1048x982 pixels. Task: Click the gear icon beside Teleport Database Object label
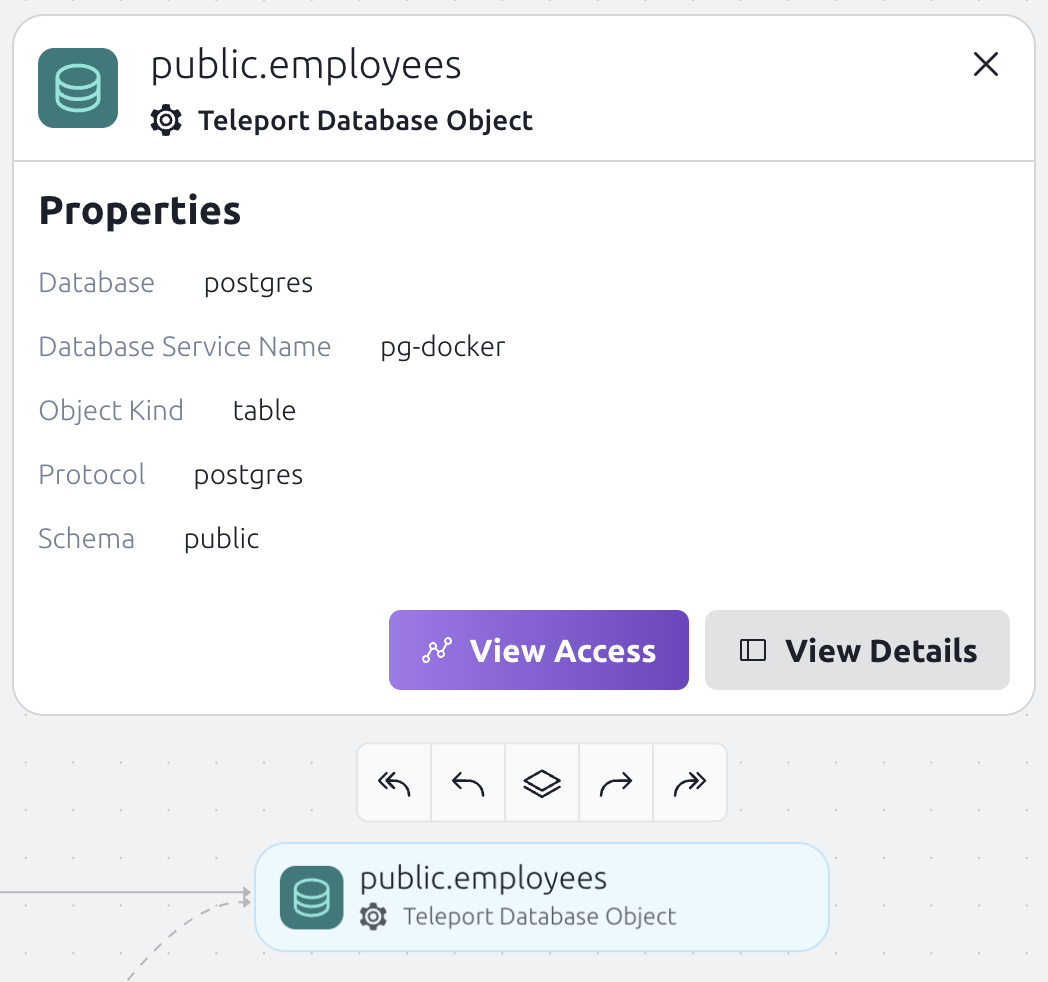tap(165, 120)
